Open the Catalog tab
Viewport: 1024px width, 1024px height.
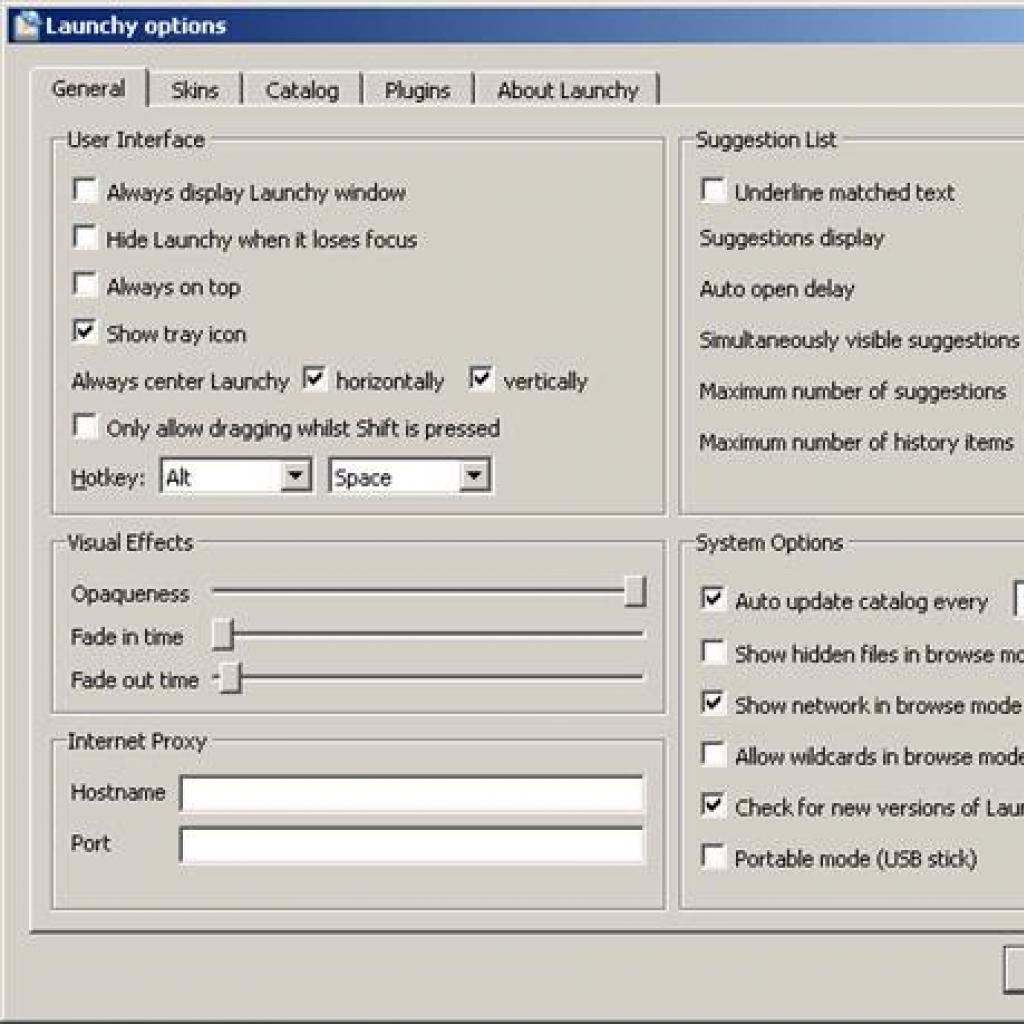[x=302, y=90]
